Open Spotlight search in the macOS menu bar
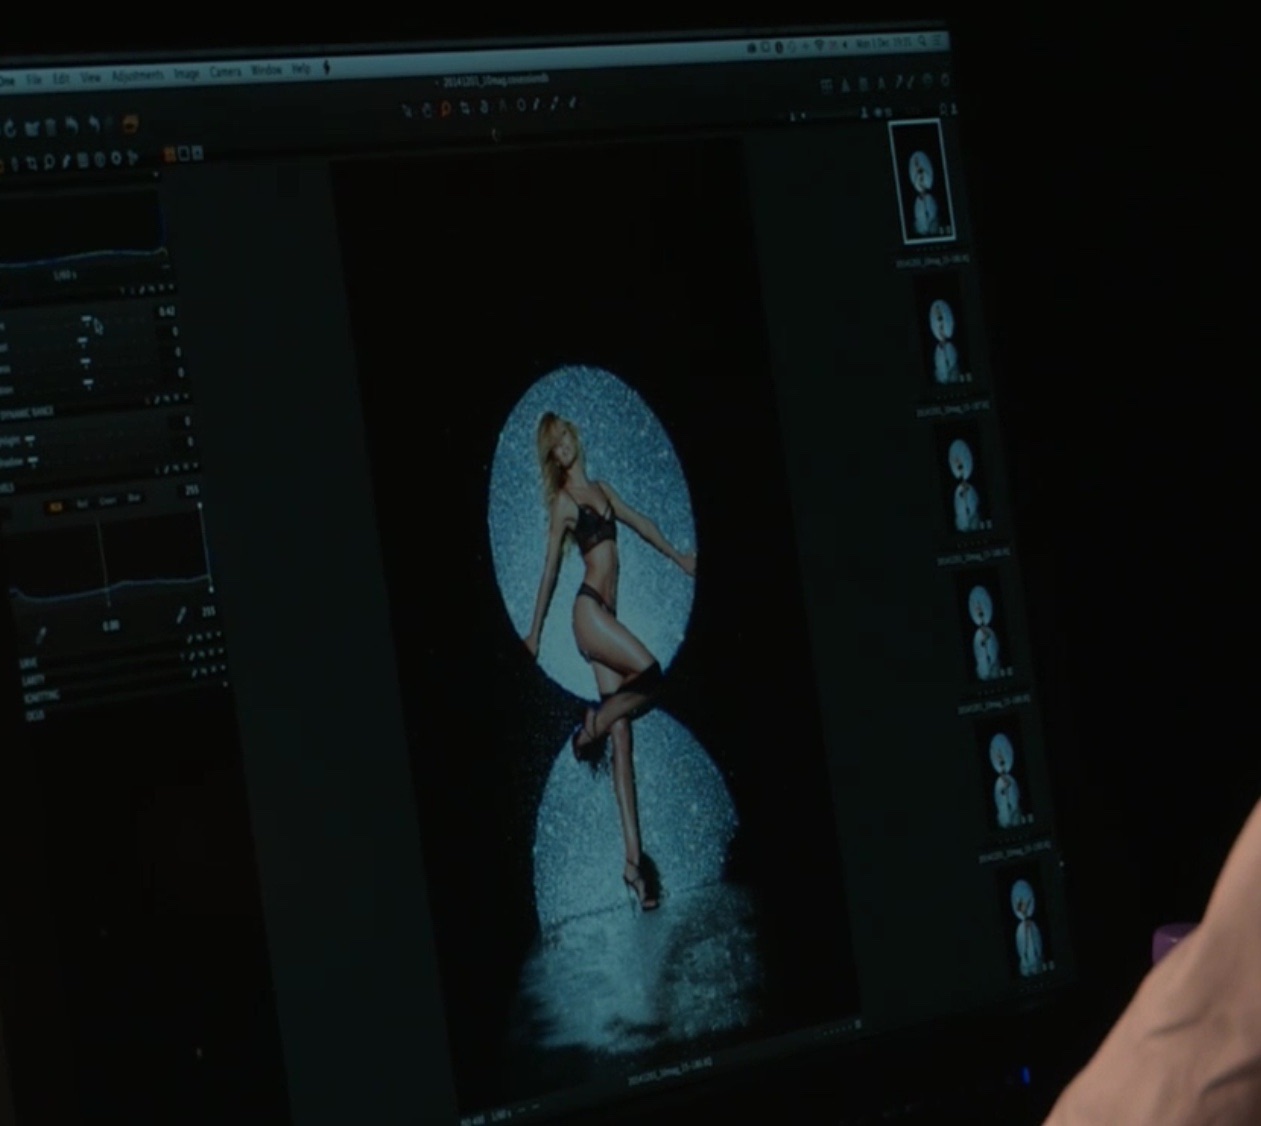The height and width of the screenshot is (1126, 1261). (923, 42)
